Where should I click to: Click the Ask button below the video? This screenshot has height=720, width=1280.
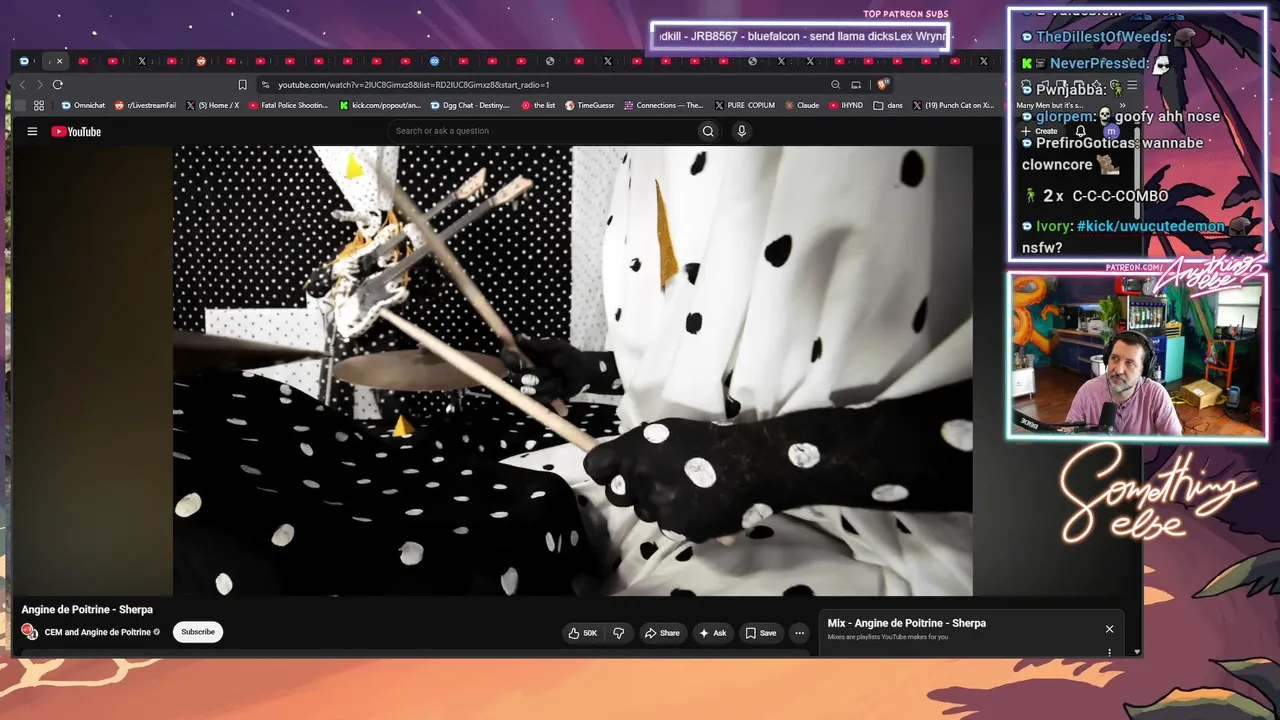pos(713,633)
